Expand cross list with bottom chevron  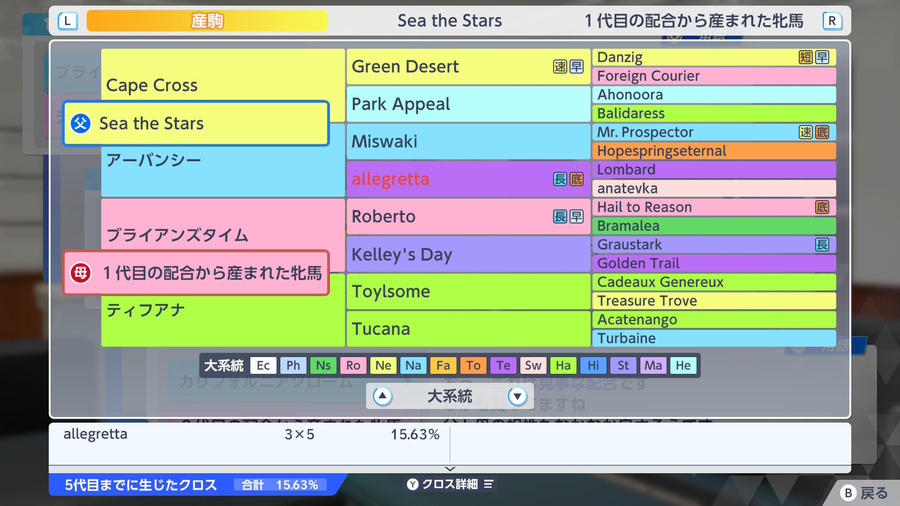(x=450, y=469)
